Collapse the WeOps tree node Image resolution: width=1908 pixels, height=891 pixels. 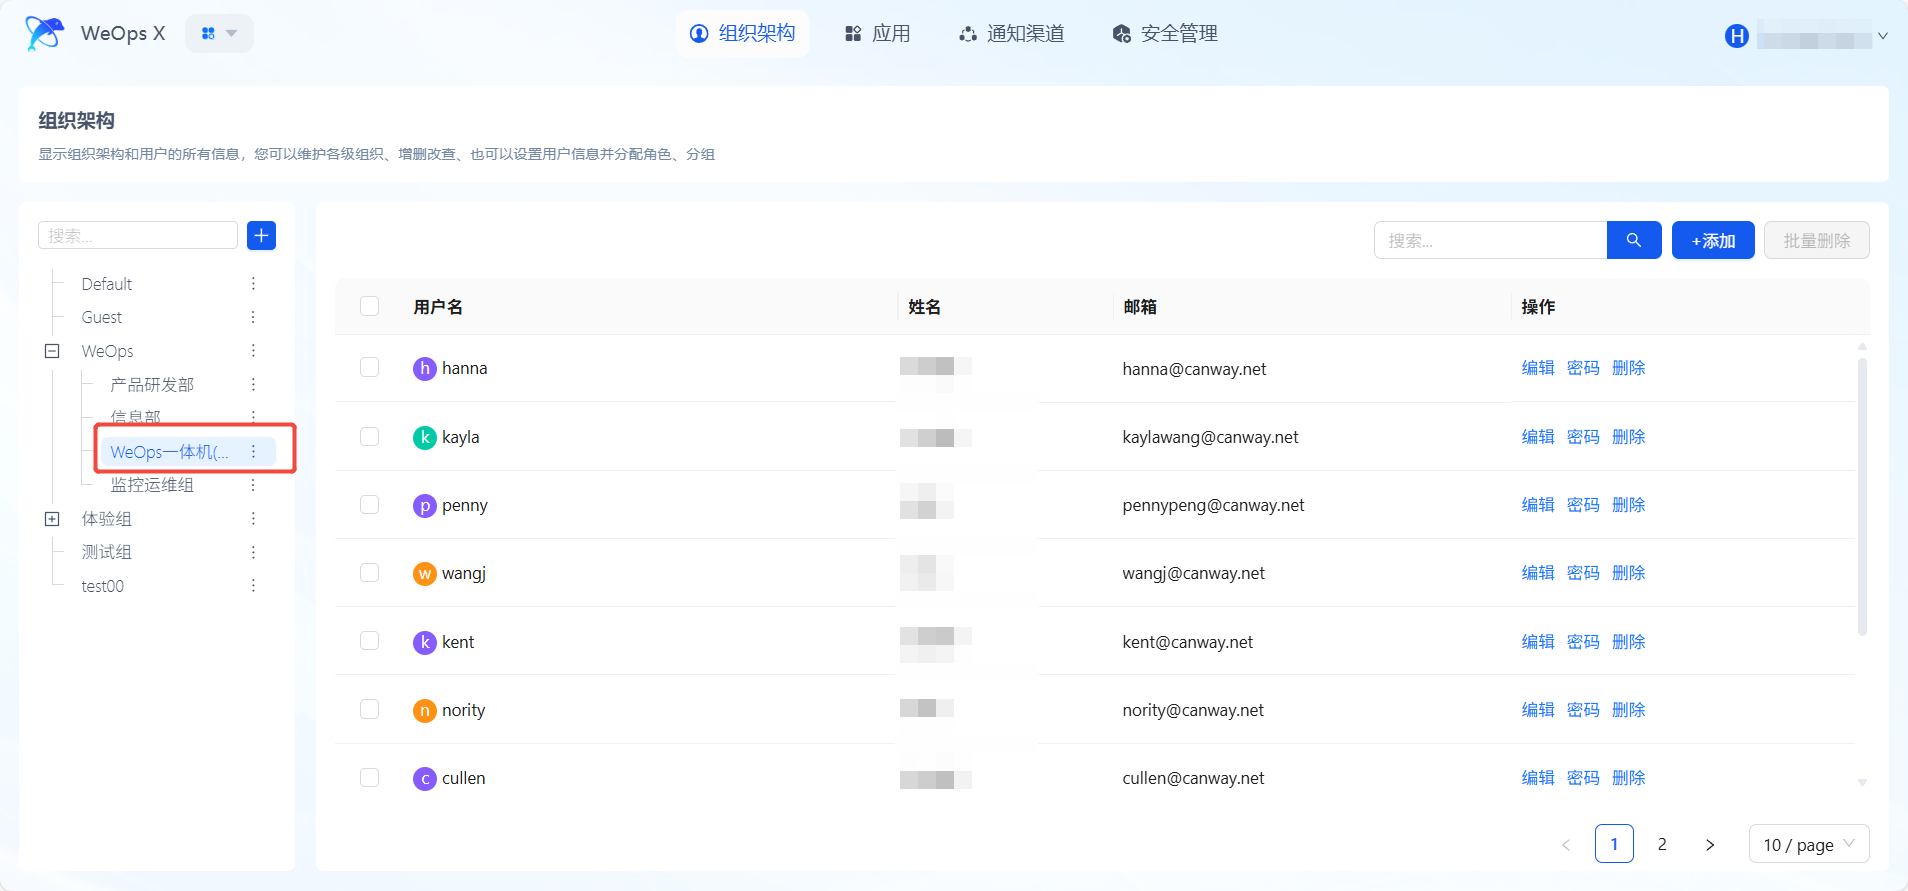click(x=52, y=351)
